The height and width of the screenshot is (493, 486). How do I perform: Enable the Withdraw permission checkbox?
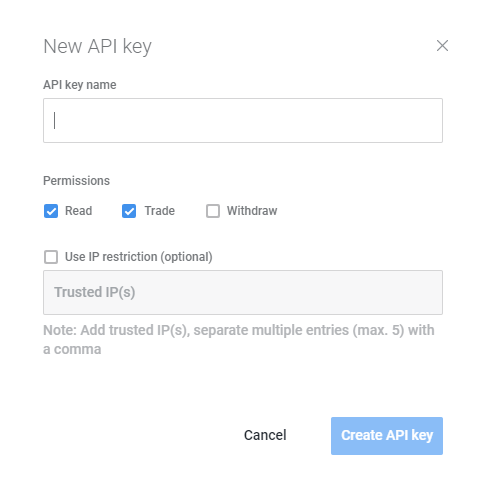tap(213, 211)
